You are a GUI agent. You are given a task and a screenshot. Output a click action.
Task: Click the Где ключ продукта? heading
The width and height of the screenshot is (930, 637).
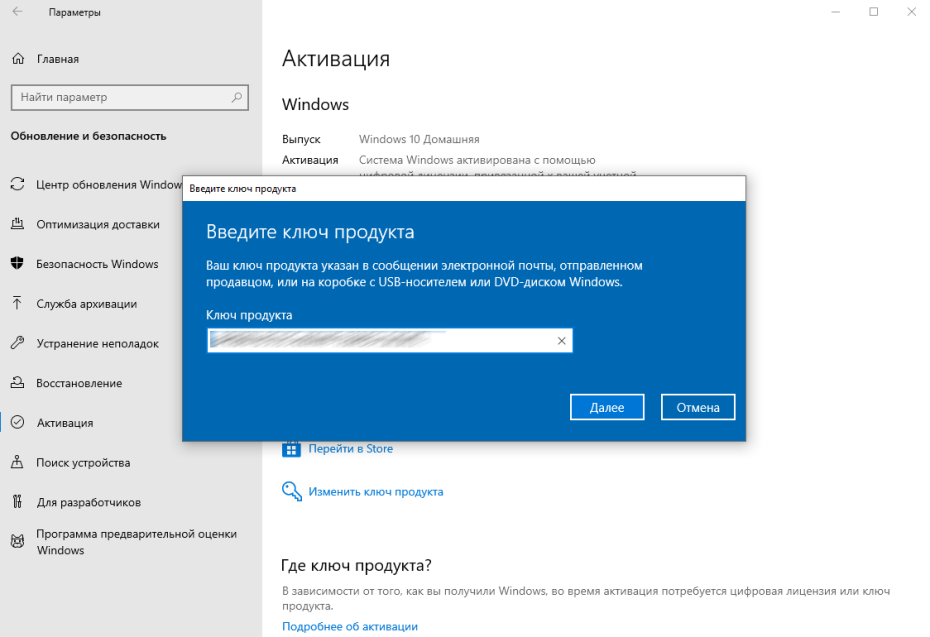(356, 565)
